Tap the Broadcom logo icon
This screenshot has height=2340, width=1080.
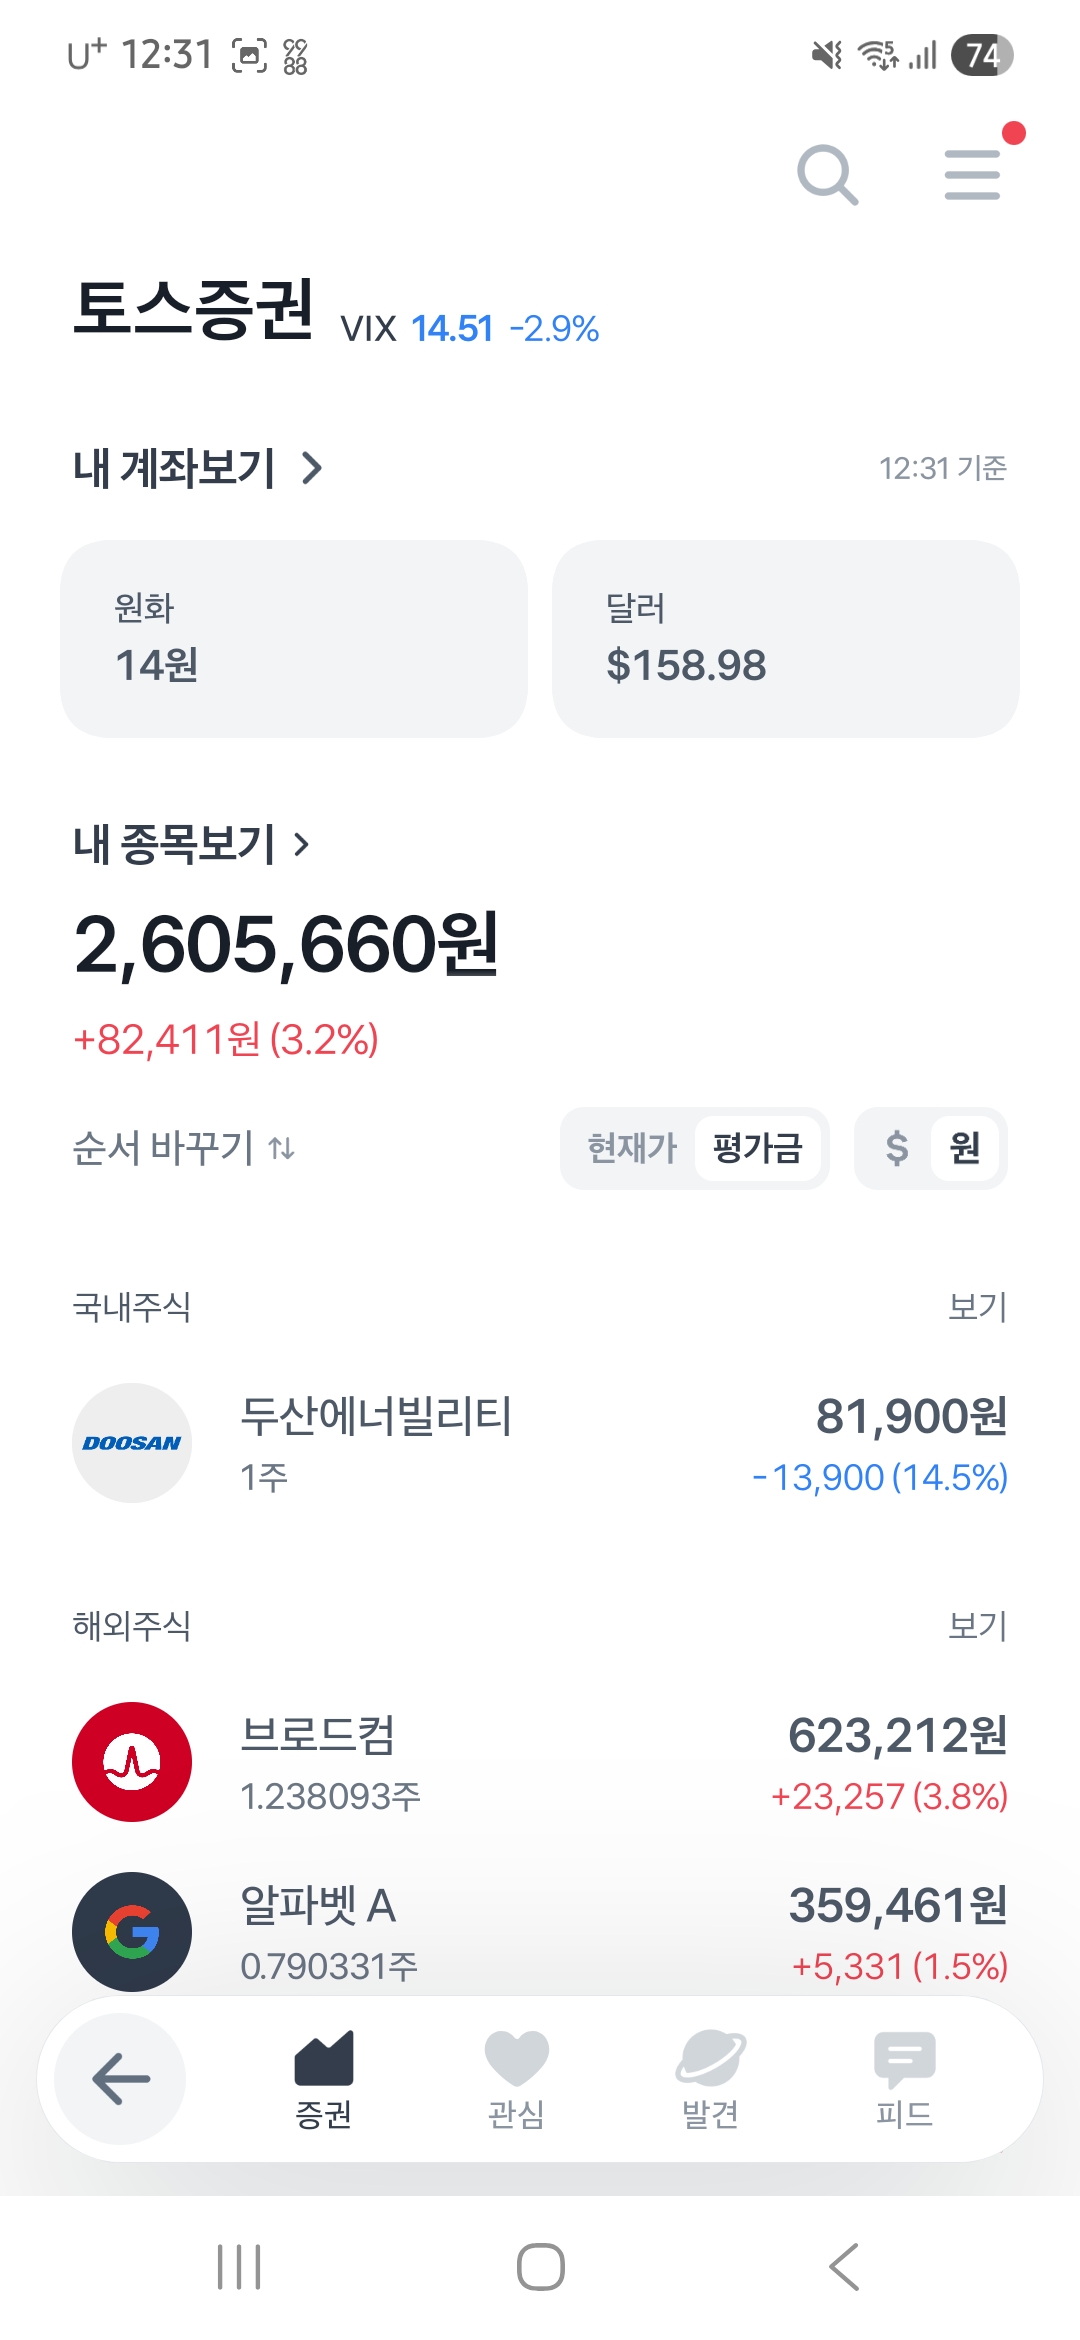click(132, 1762)
